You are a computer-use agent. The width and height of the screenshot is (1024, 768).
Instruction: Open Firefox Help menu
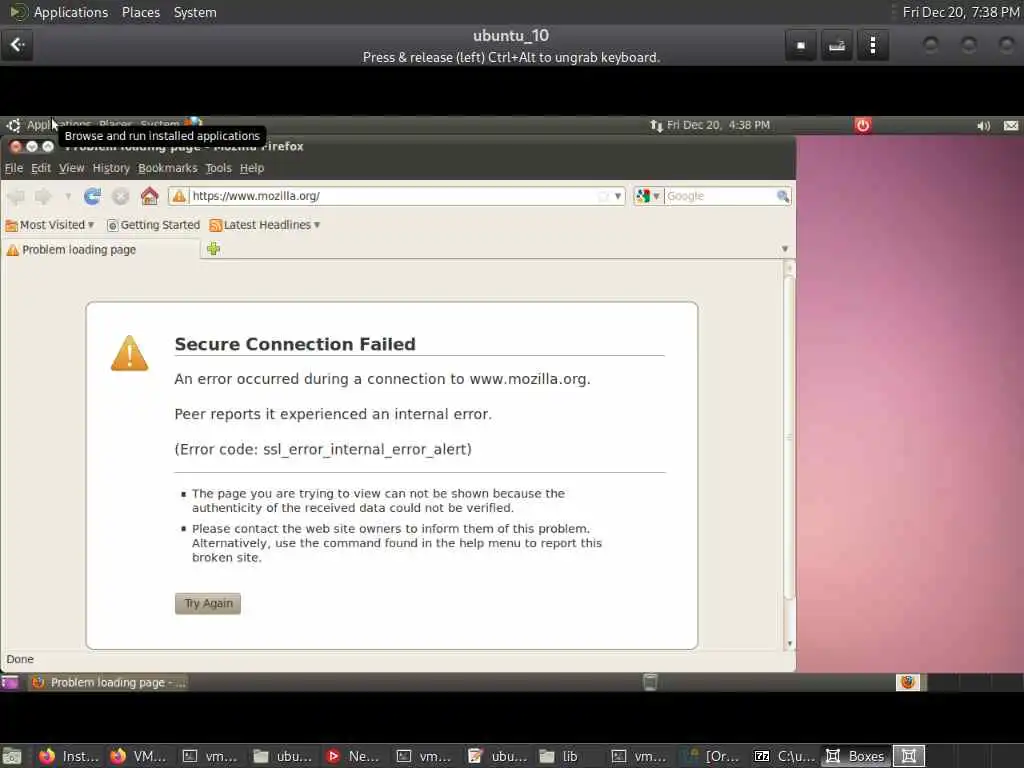pos(251,168)
